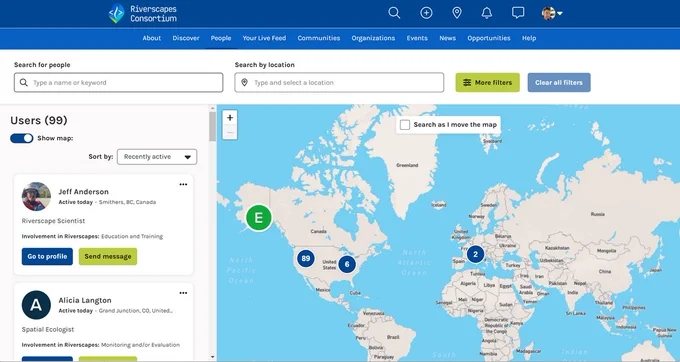680x362 pixels.
Task: Click the Spatial Ecologist text
Action: [48, 329]
